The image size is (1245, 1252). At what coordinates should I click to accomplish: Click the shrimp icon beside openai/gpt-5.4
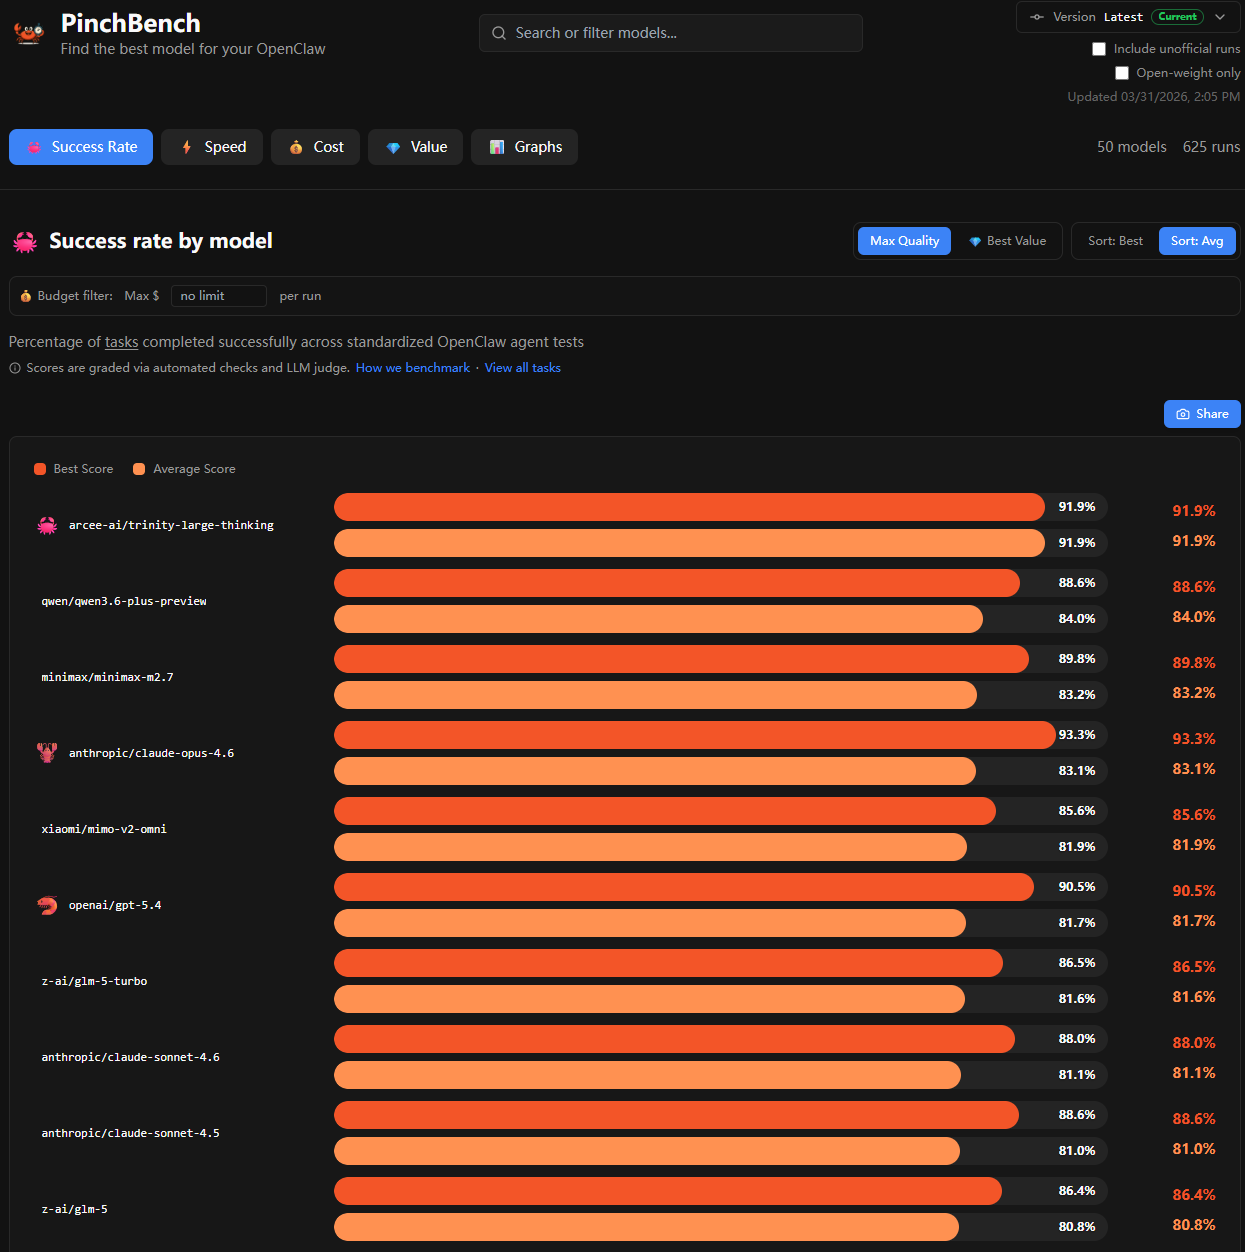[x=47, y=906]
